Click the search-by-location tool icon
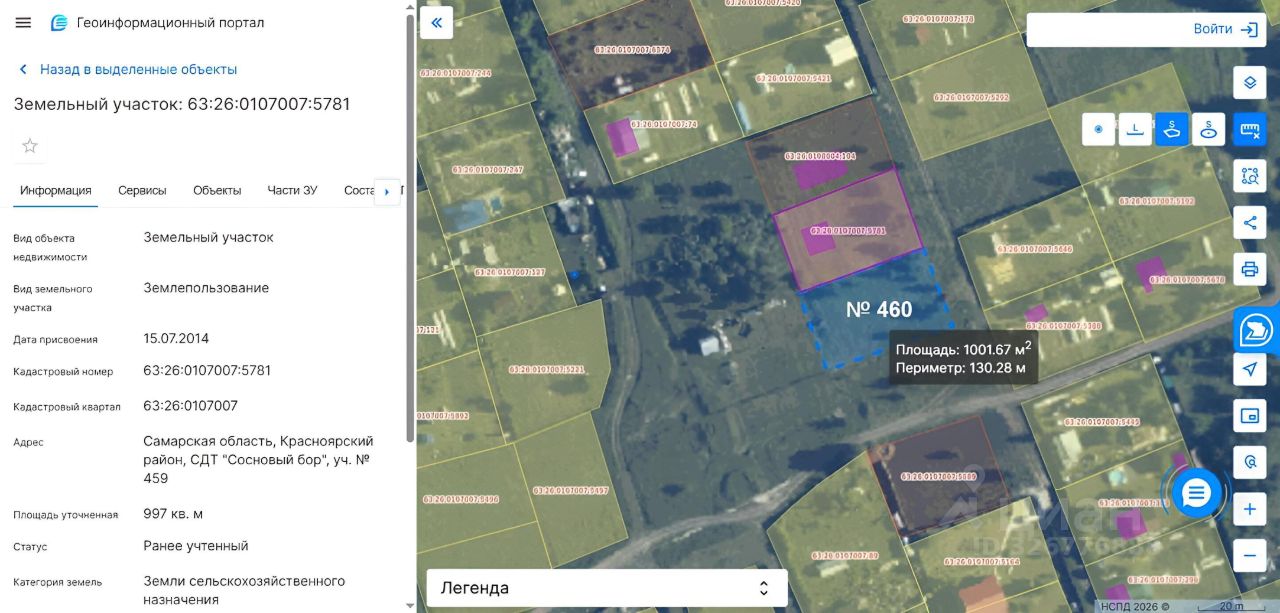1280x613 pixels. click(1249, 462)
